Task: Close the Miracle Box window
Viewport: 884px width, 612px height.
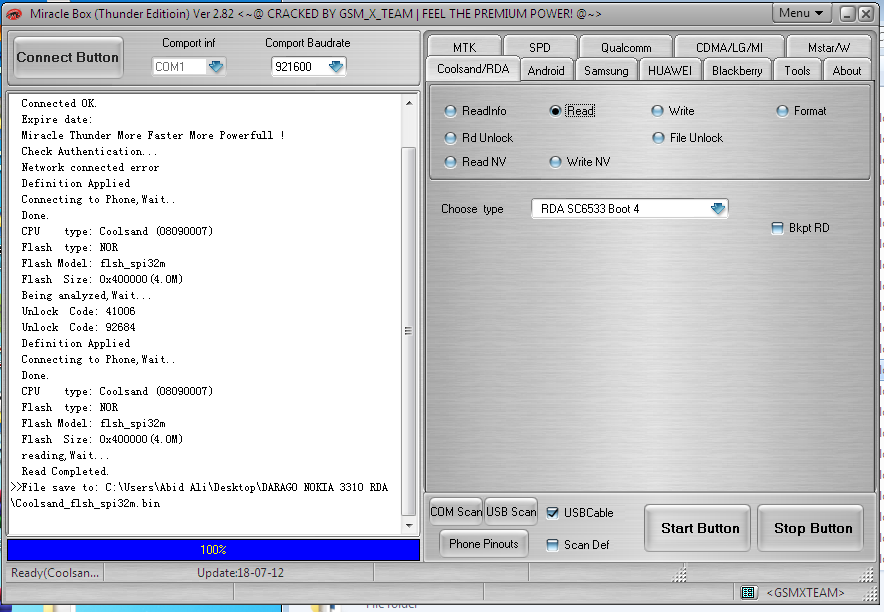Action: tap(866, 14)
